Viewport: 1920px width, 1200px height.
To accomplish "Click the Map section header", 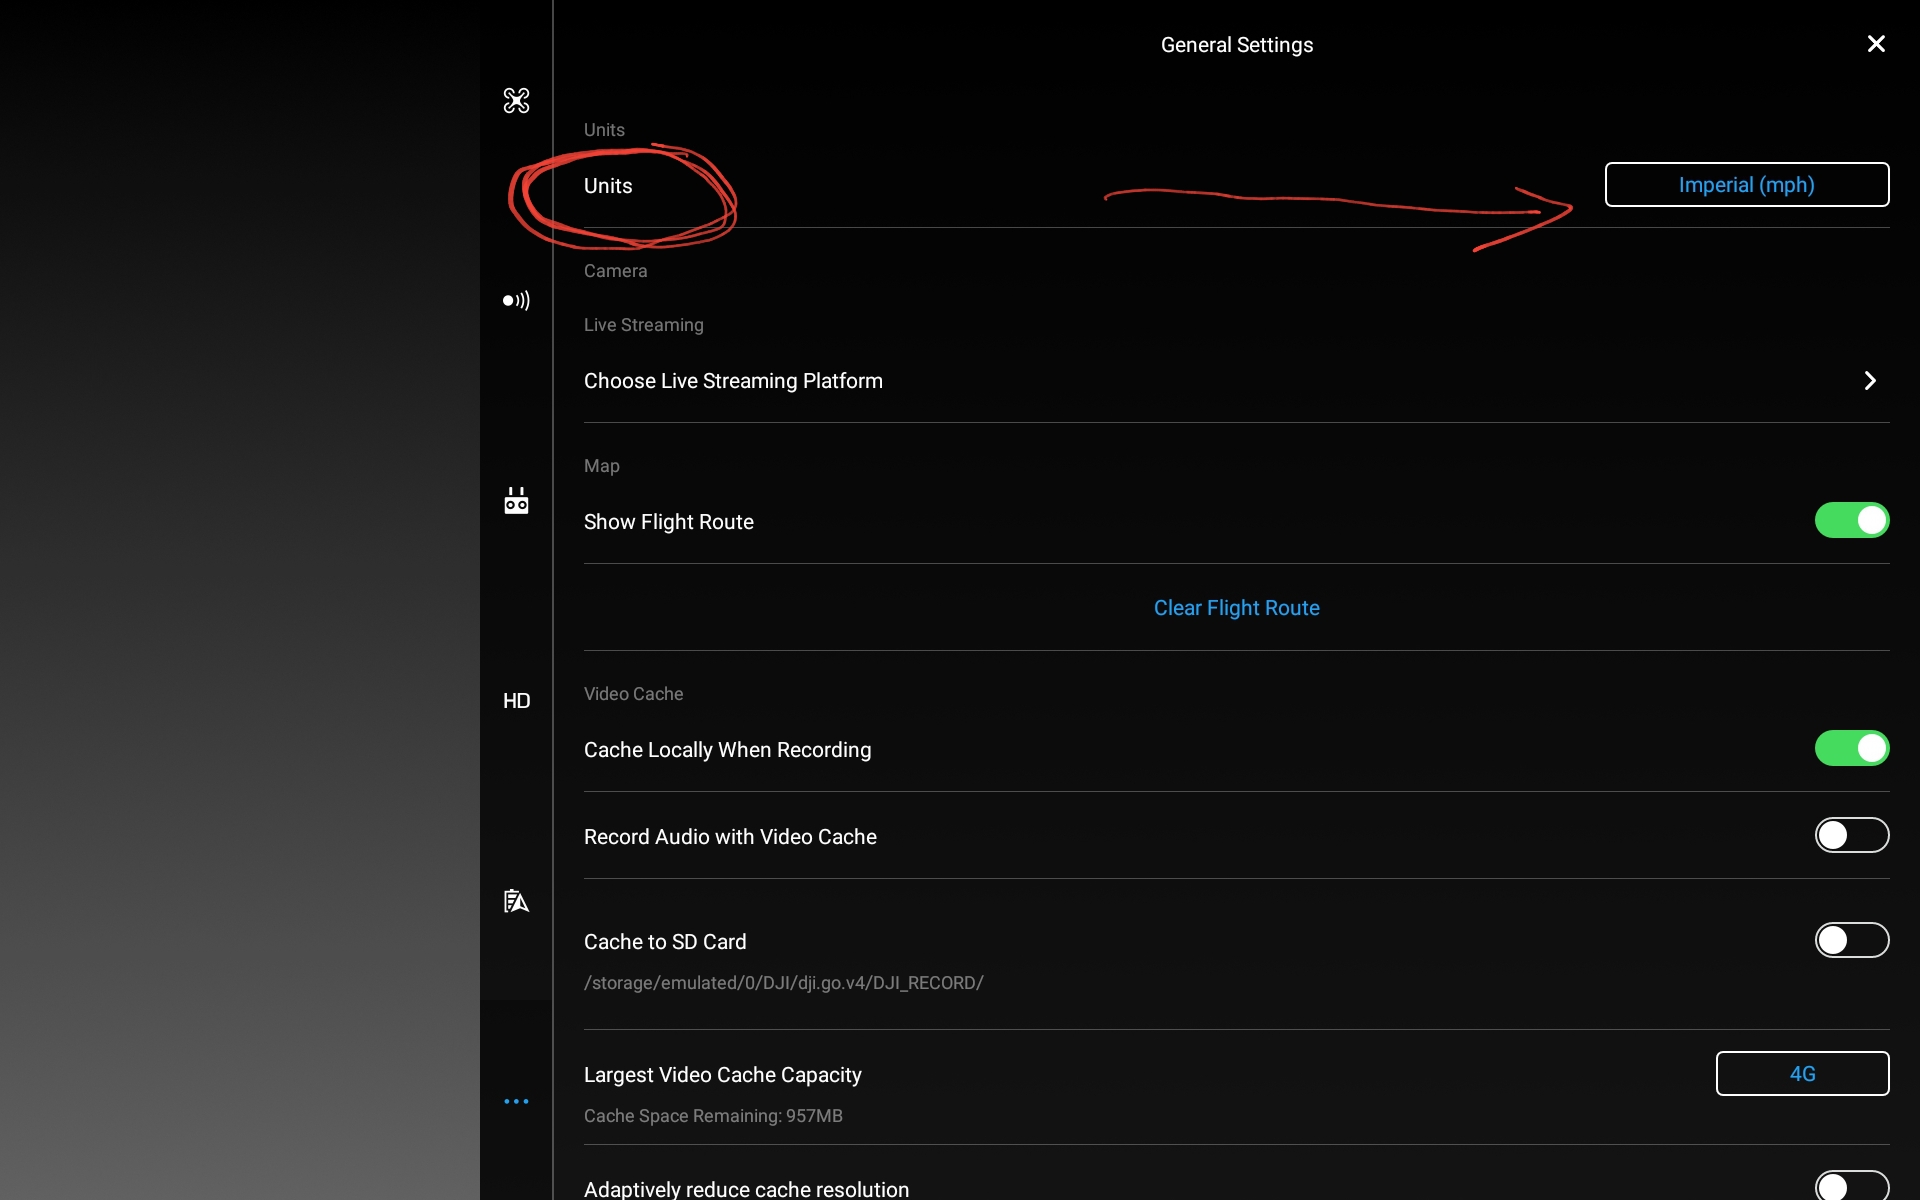I will (601, 466).
